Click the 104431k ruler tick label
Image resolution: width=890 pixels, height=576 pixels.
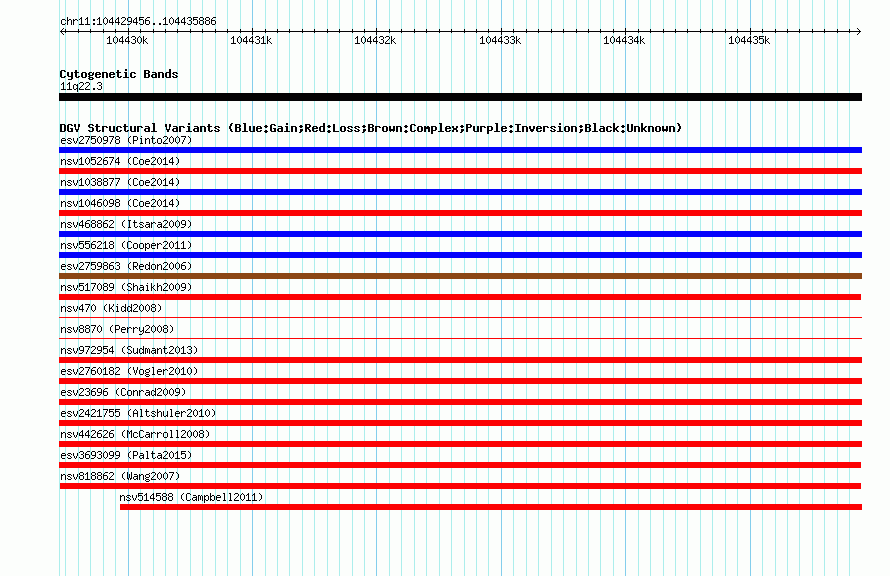tap(251, 40)
